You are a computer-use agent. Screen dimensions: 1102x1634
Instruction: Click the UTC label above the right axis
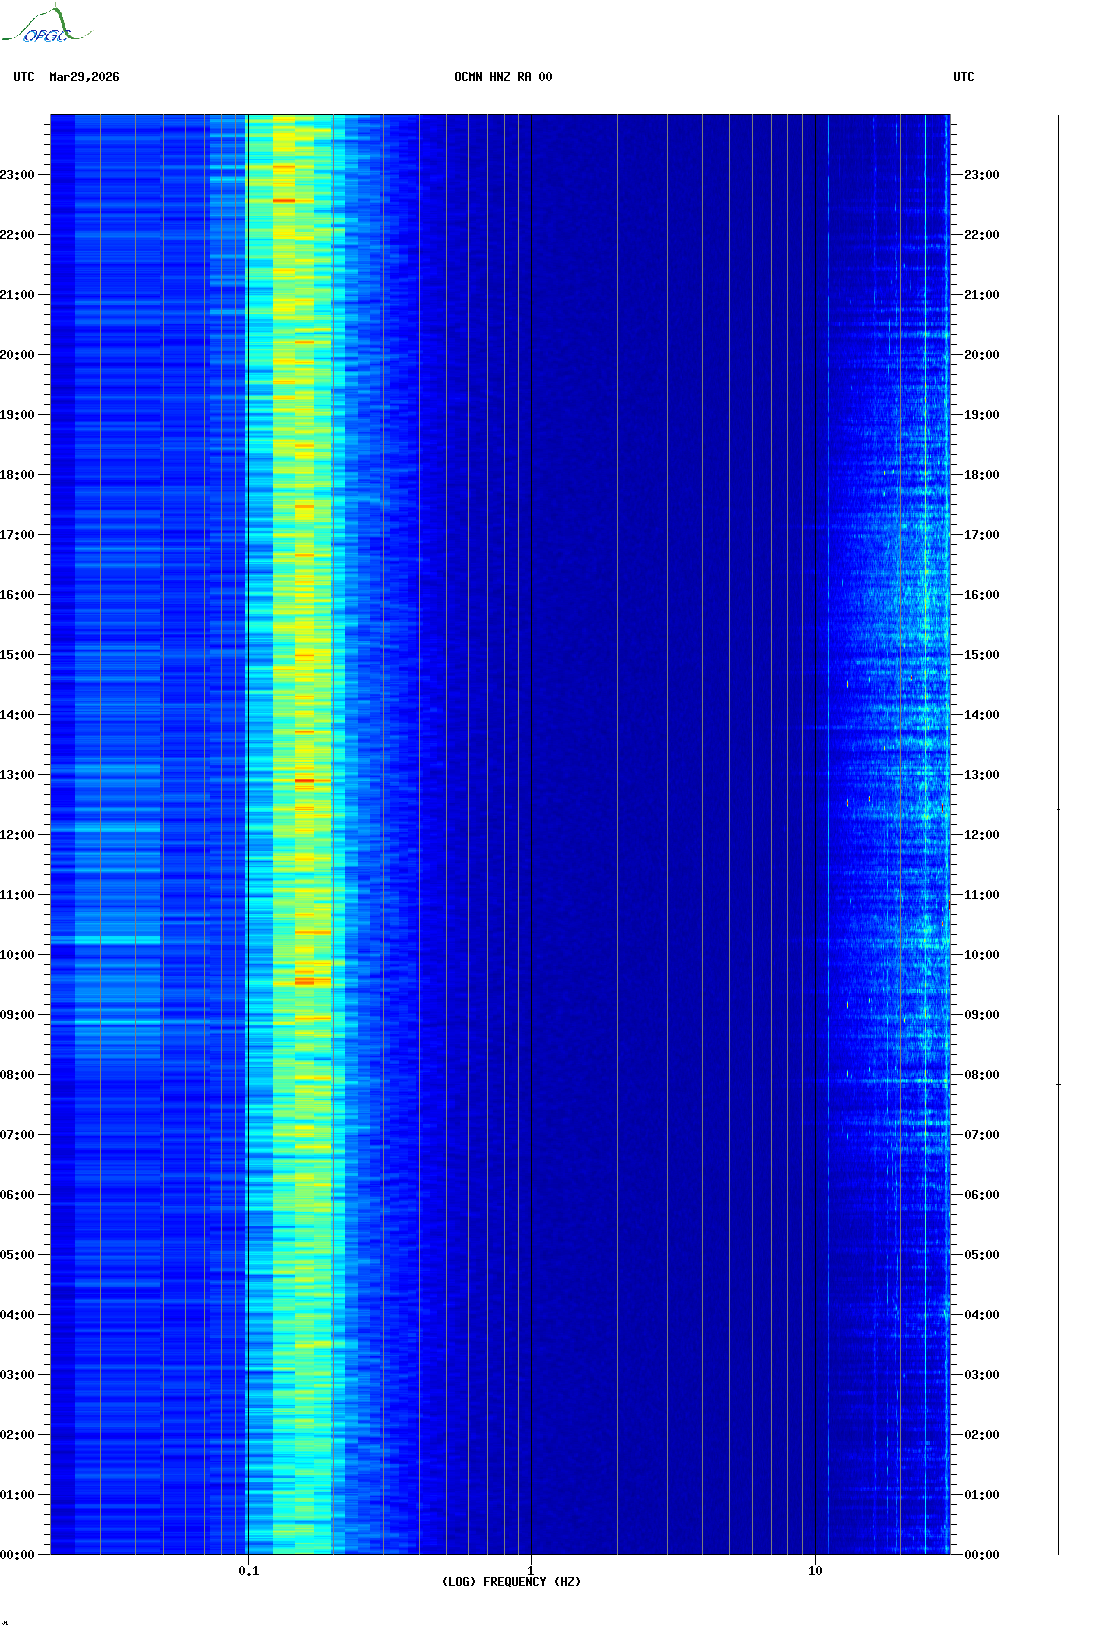(963, 77)
